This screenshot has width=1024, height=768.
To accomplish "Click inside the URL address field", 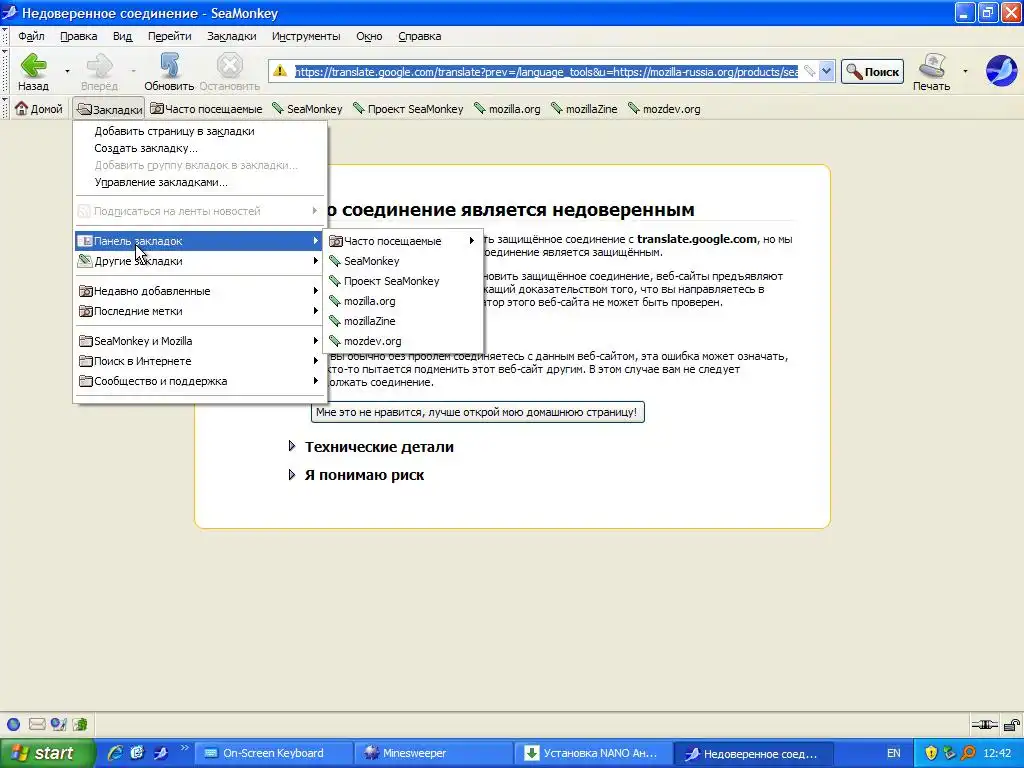I will click(x=545, y=71).
